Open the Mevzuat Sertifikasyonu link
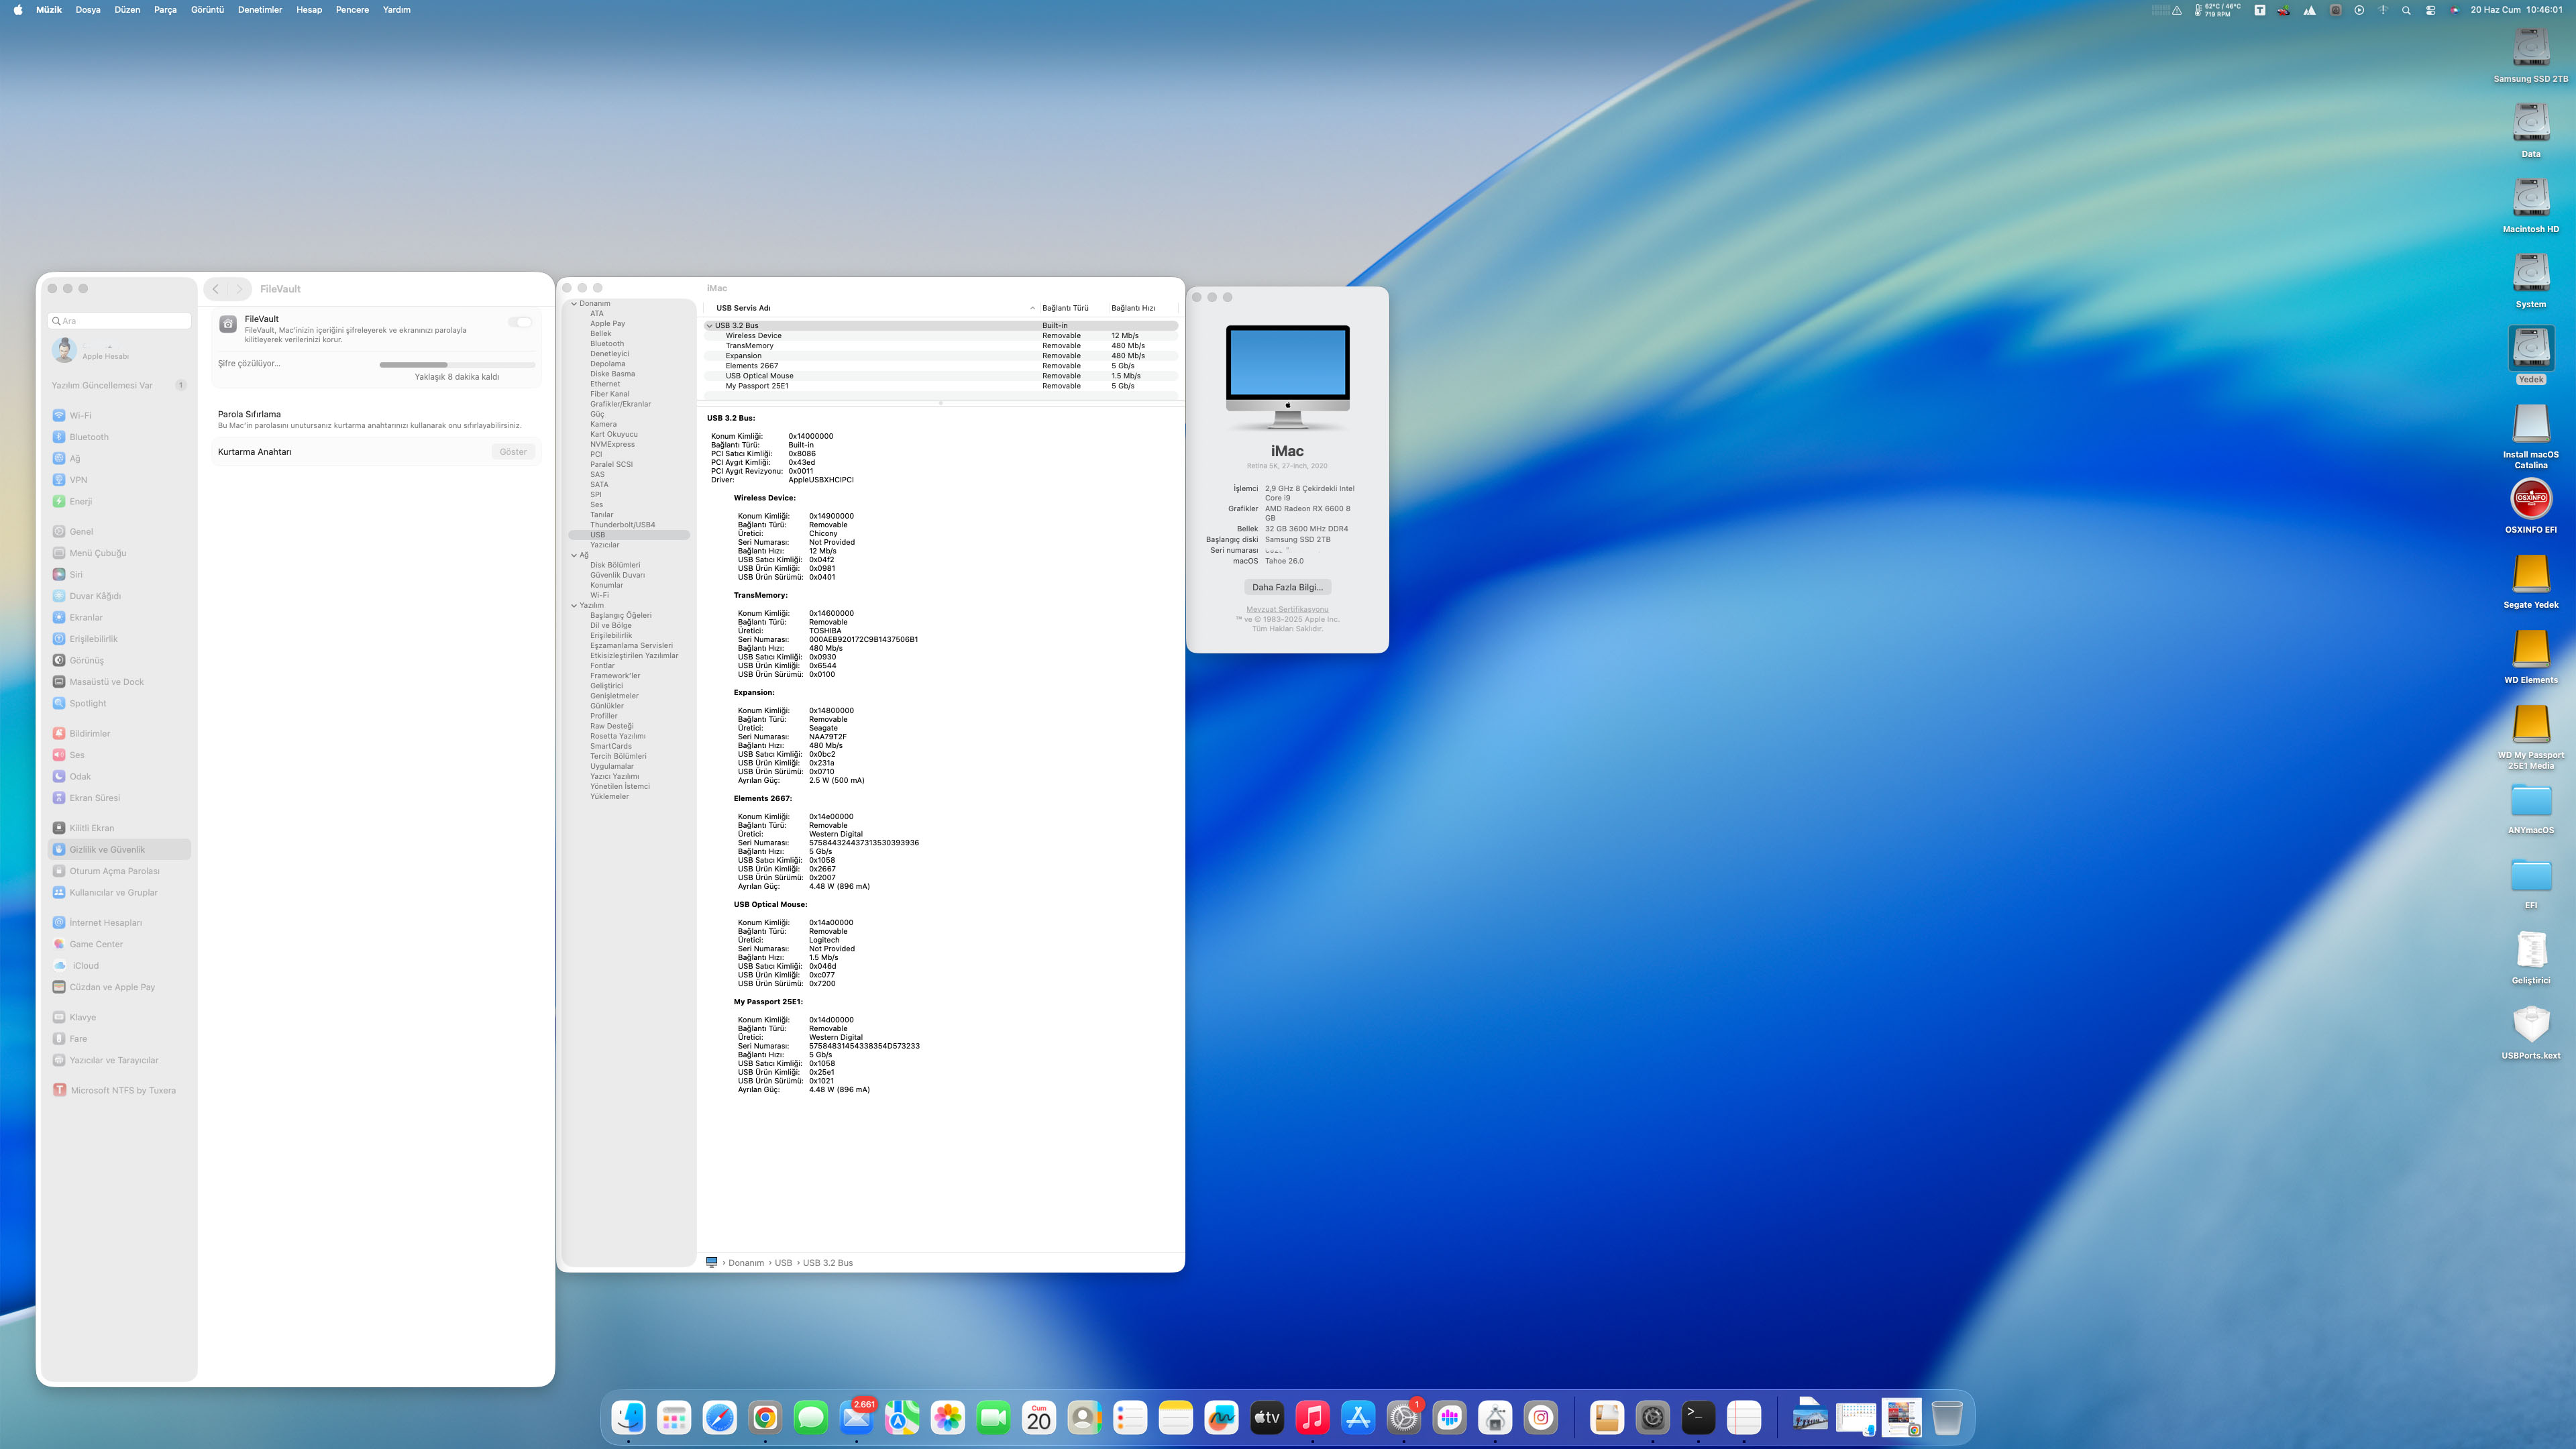This screenshot has height=1449, width=2576. (x=1287, y=609)
